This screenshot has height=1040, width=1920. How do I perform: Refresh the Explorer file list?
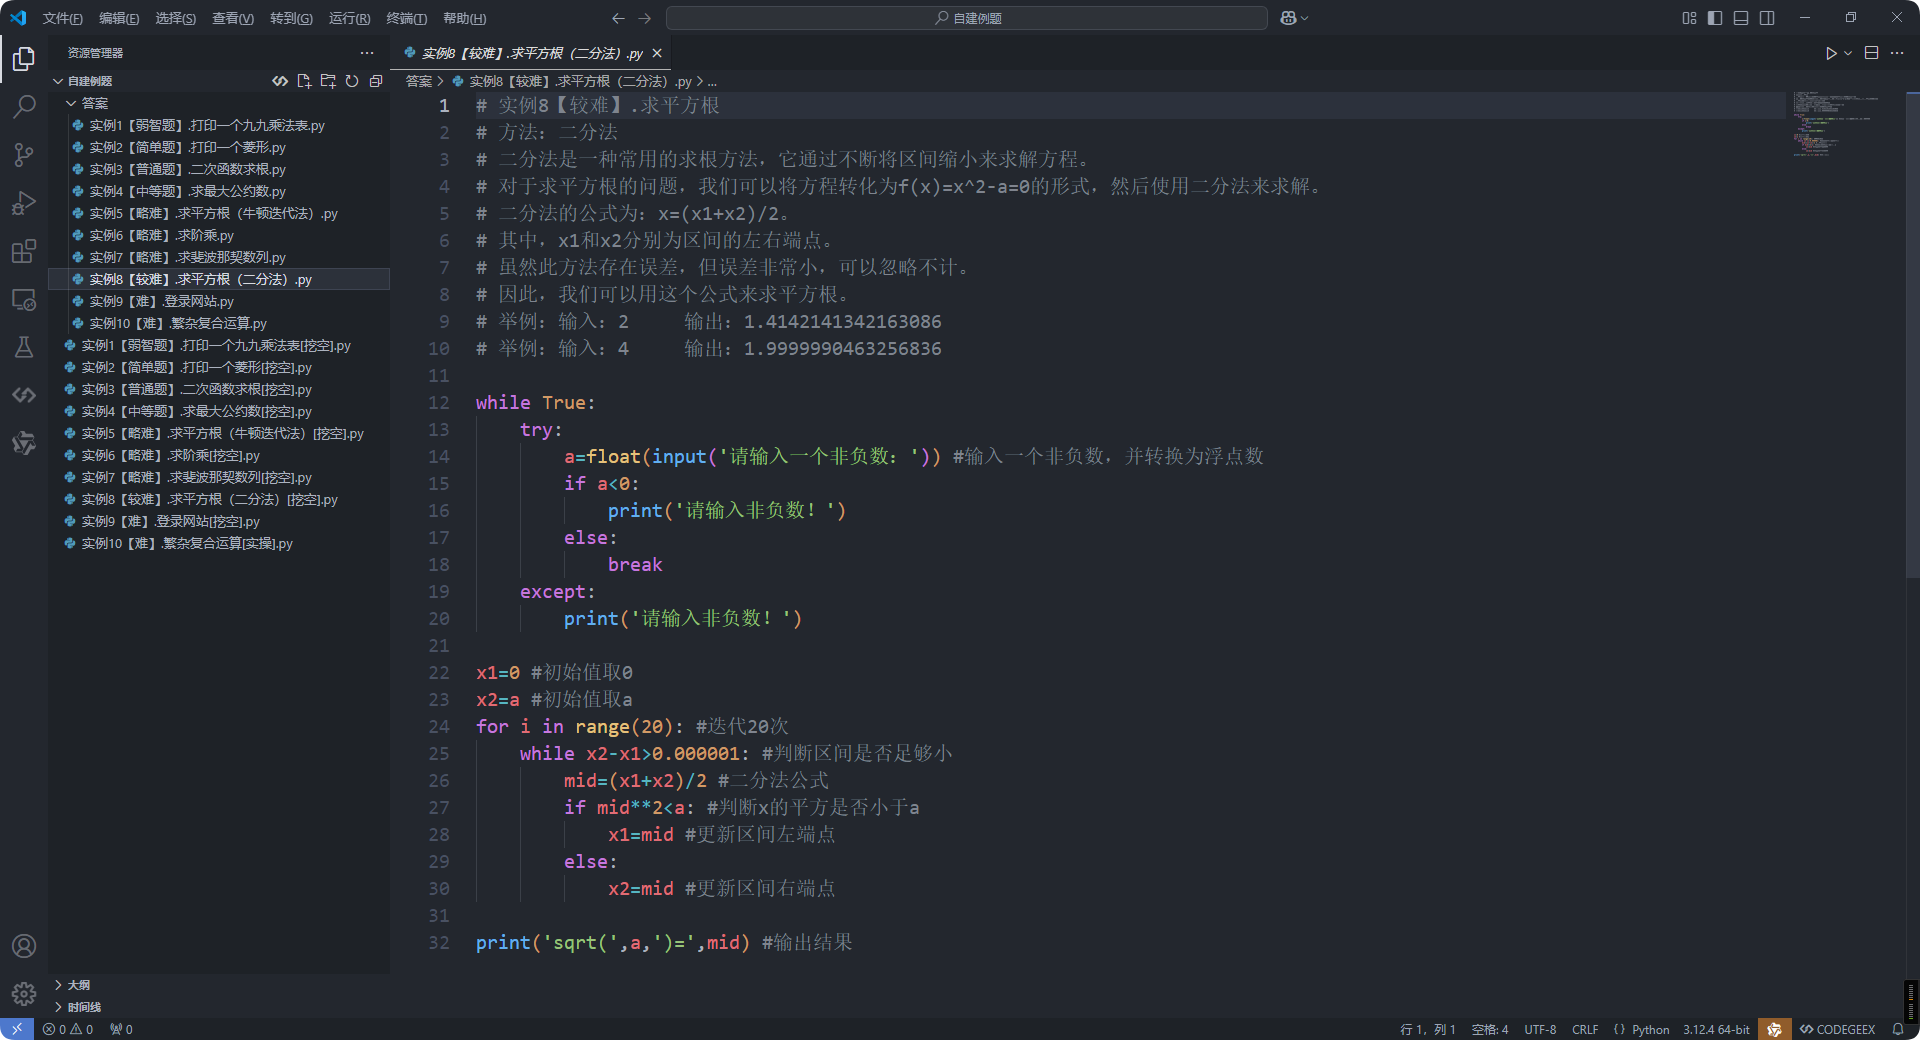[352, 81]
